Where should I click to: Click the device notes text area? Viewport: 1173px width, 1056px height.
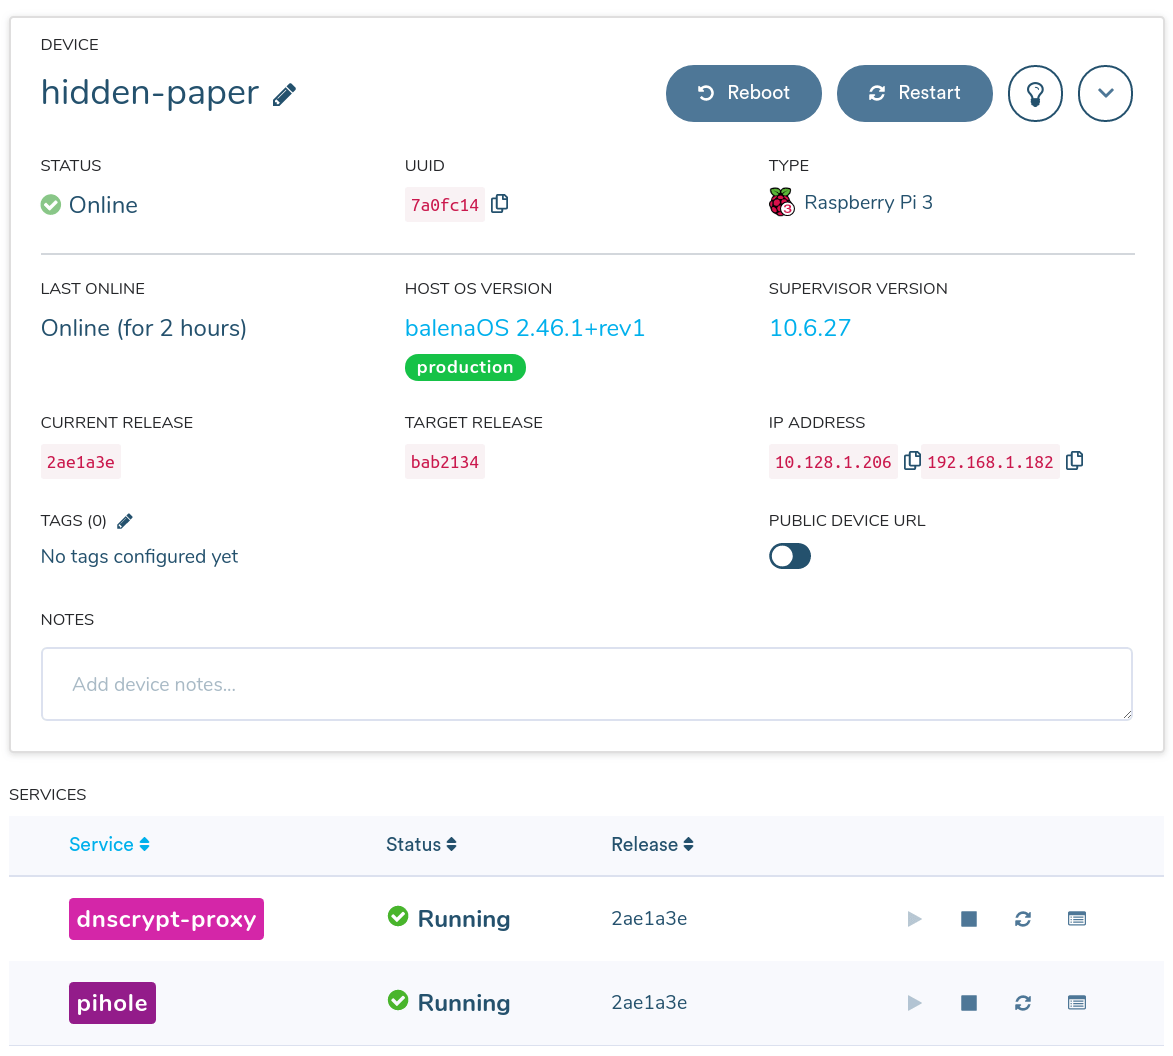[586, 684]
